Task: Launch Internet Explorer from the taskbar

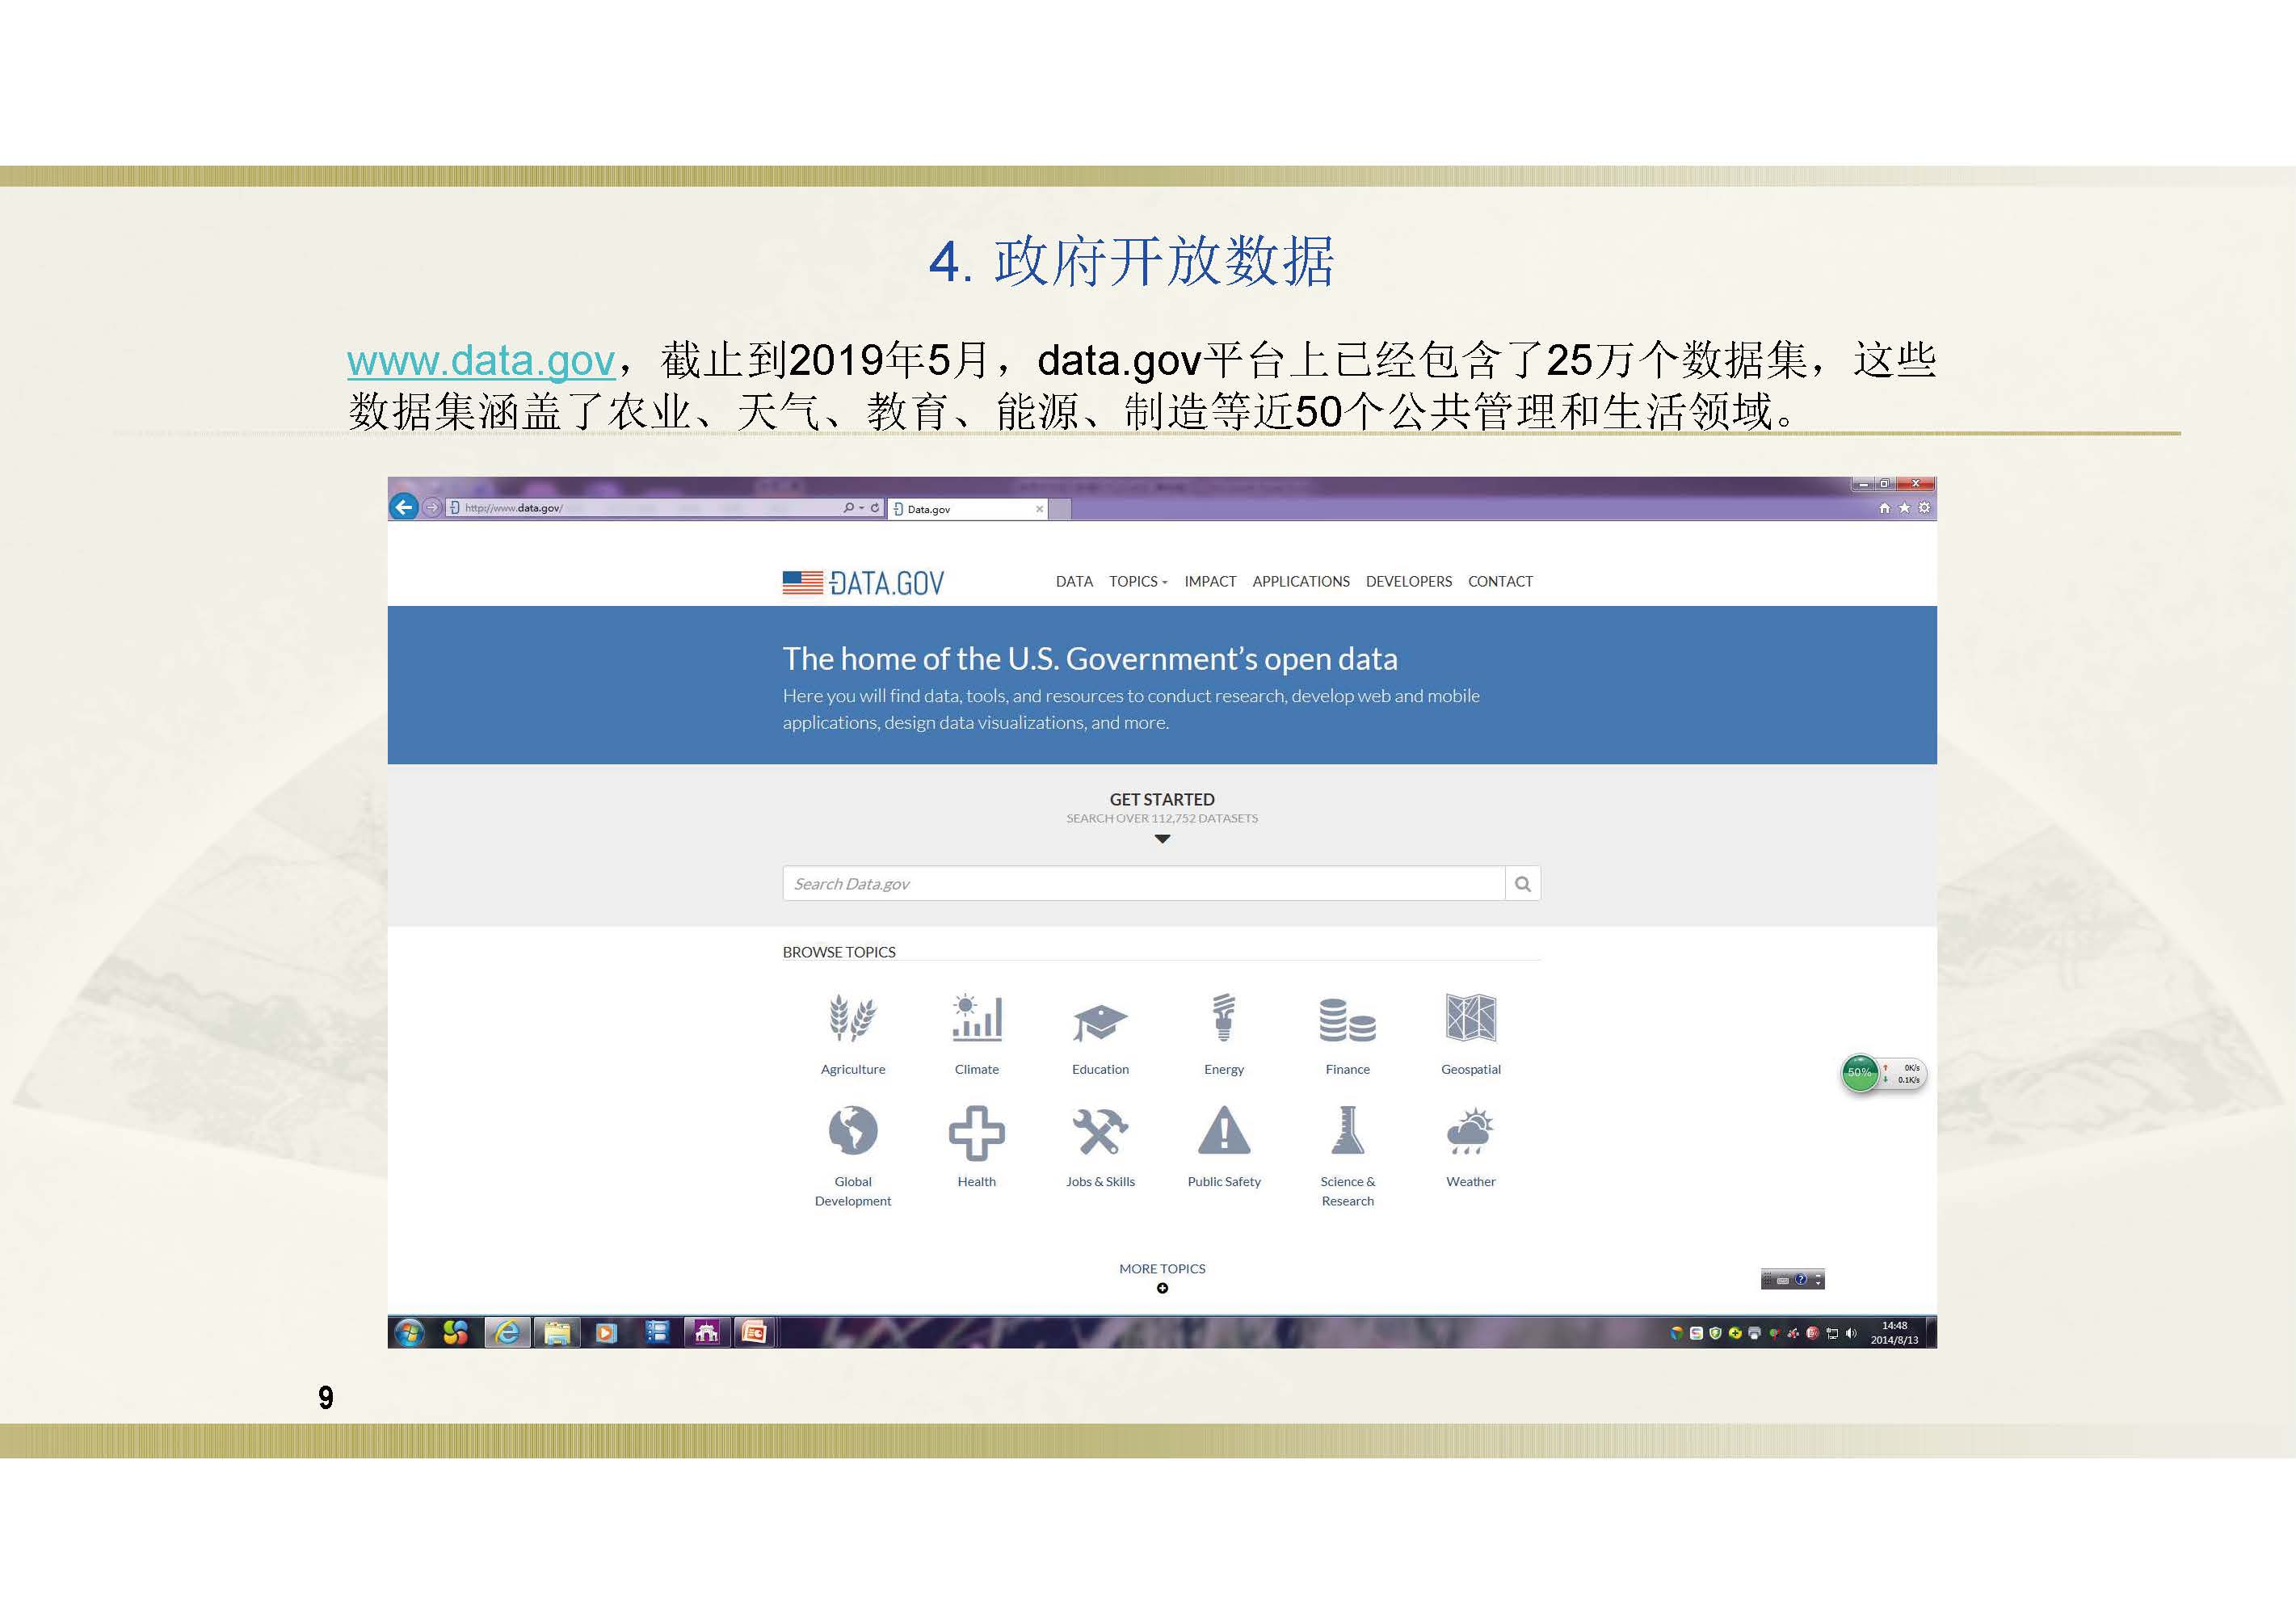Action: pos(507,1333)
